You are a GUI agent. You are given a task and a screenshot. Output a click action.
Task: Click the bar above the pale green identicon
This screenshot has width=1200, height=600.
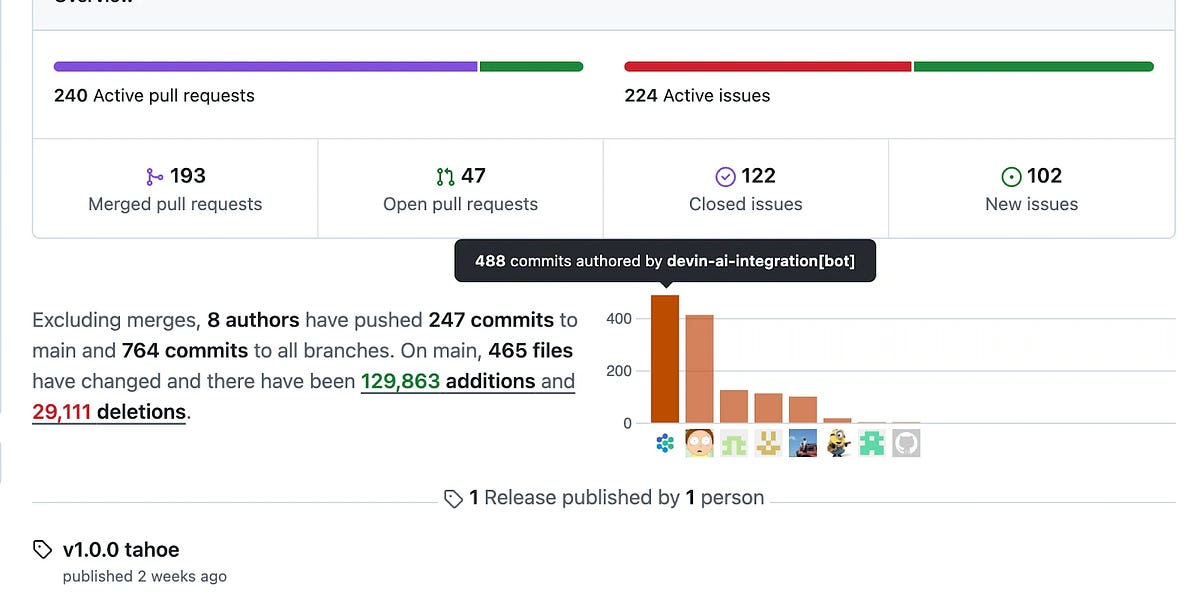click(x=734, y=406)
